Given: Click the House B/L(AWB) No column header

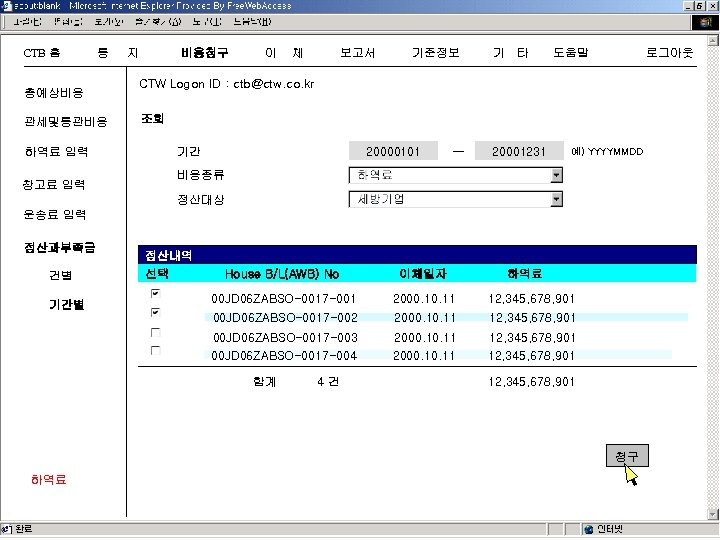Looking at the screenshot, I should pos(282,274).
